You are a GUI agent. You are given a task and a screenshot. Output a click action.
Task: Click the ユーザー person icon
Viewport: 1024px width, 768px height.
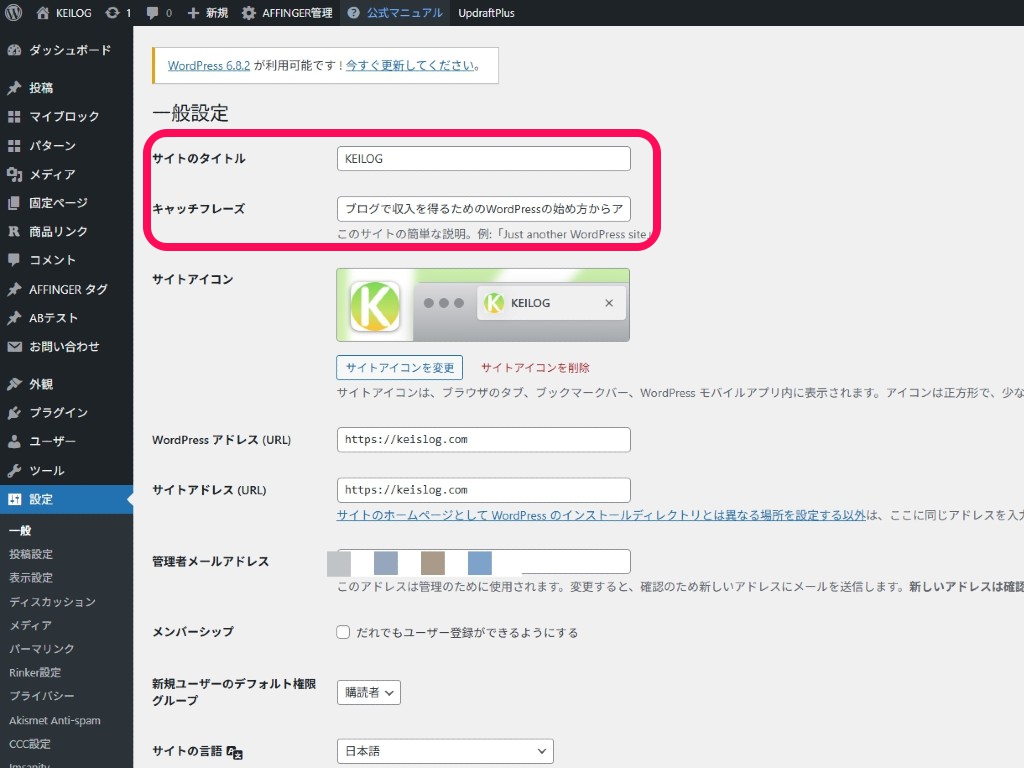14,441
